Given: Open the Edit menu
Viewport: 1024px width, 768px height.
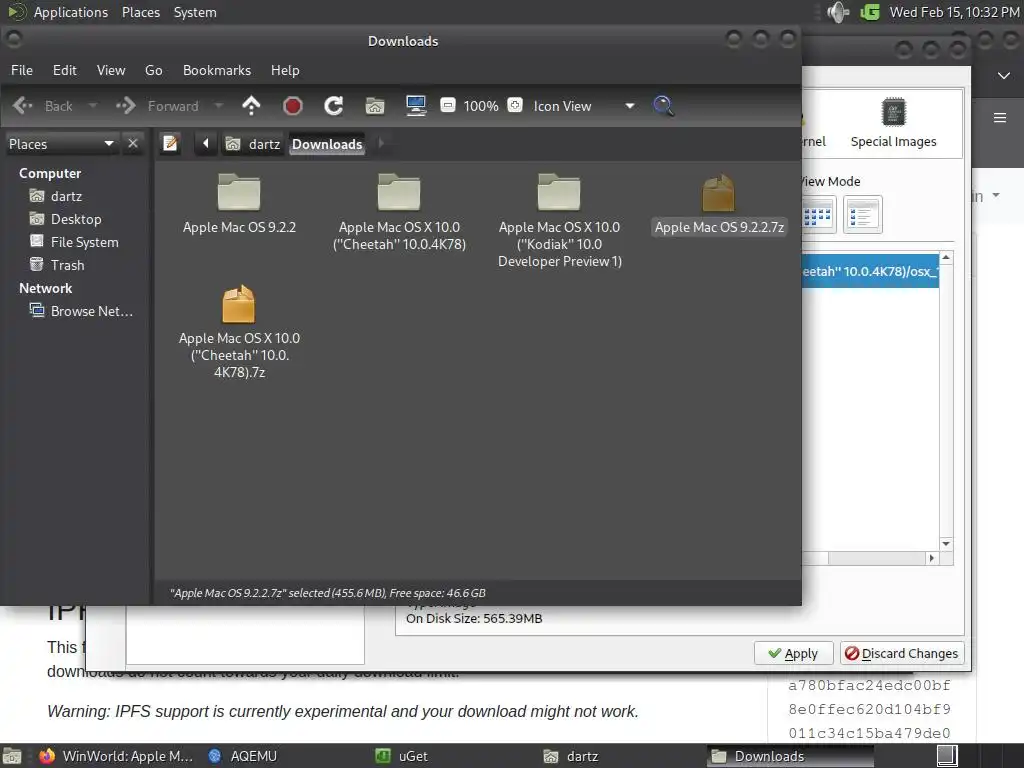Looking at the screenshot, I should [65, 70].
